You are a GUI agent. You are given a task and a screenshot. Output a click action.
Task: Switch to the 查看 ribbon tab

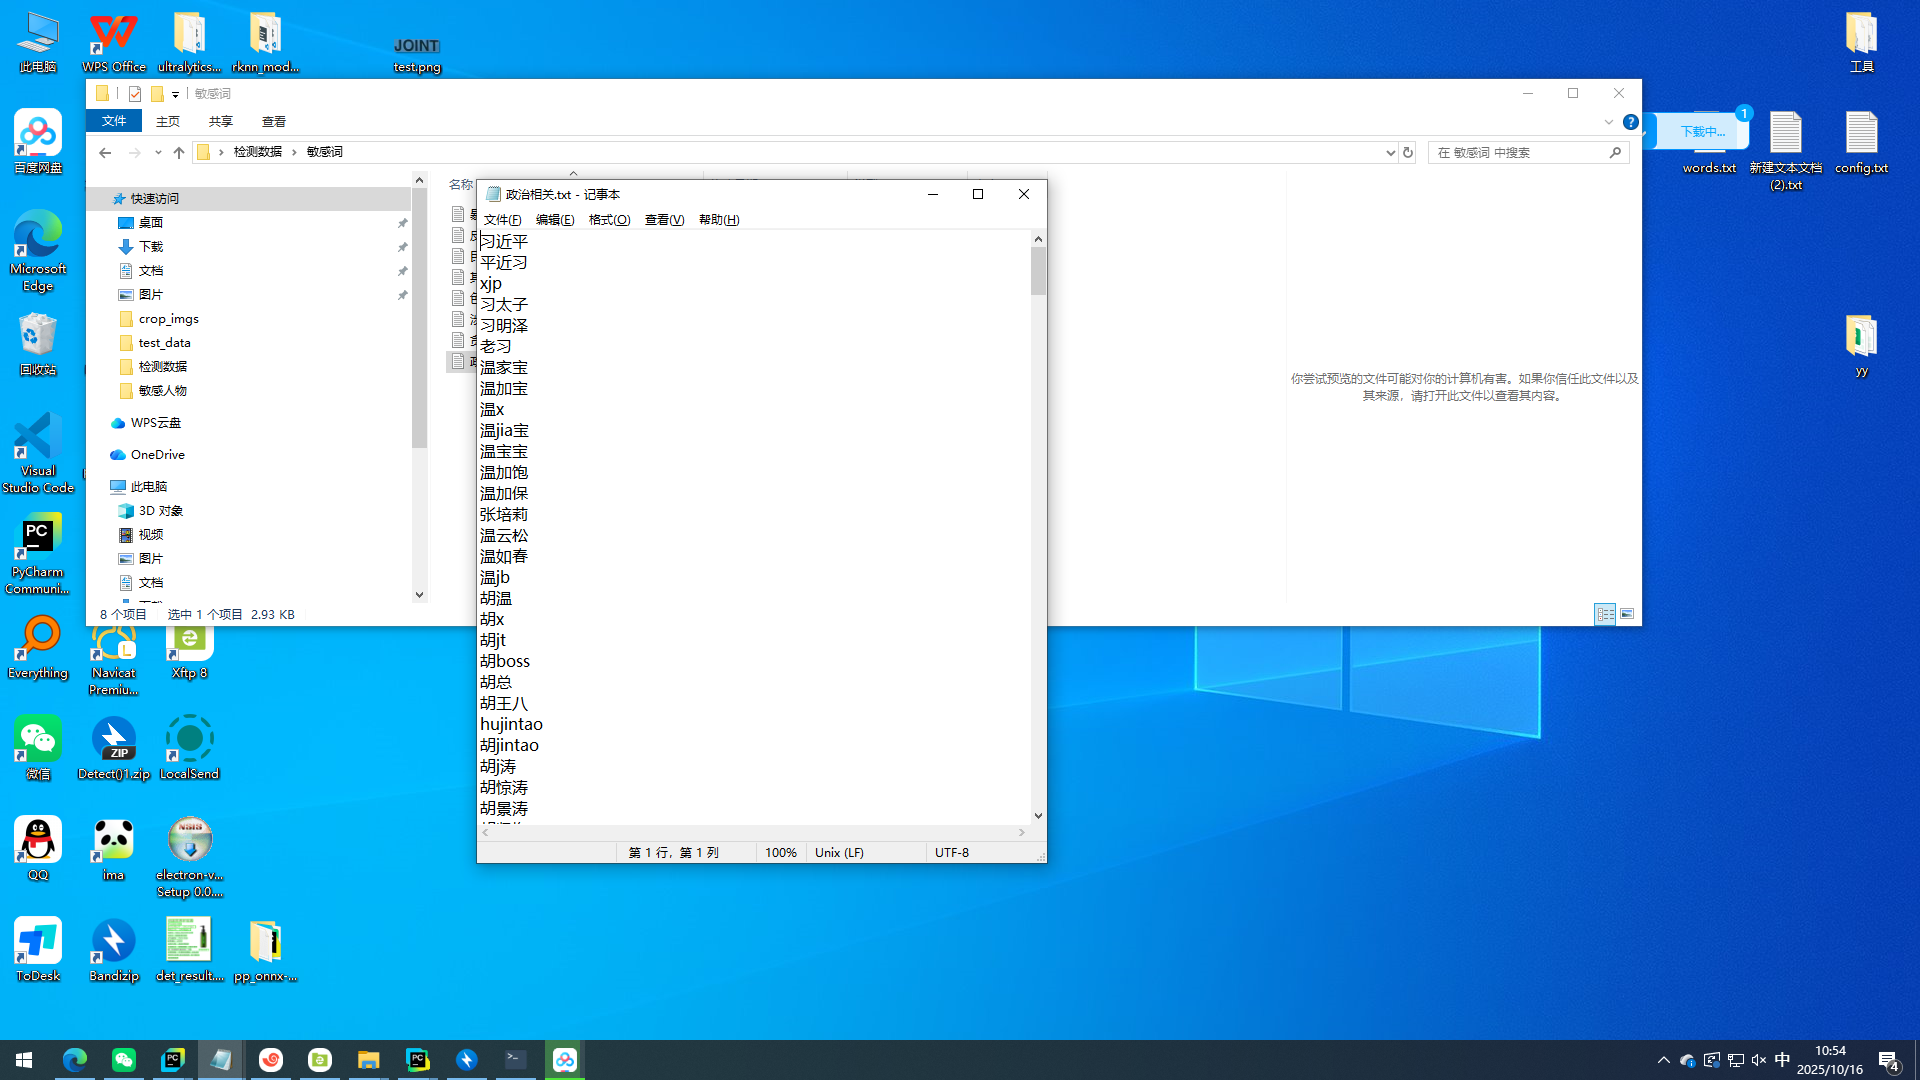click(x=274, y=121)
